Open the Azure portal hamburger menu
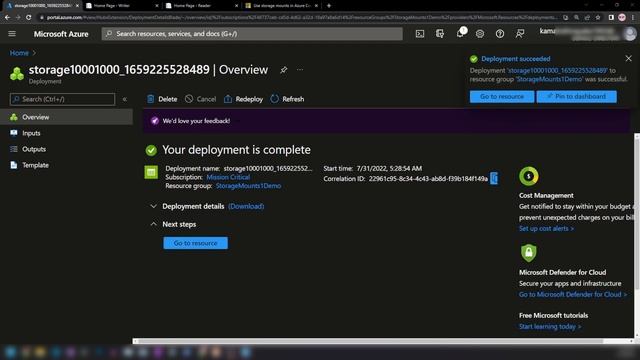640x360 pixels. pos(12,33)
